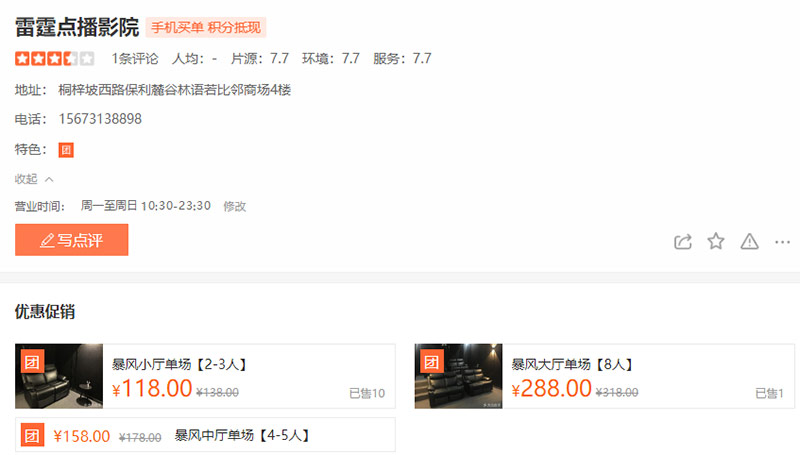This screenshot has width=800, height=455.
Task: Open 手机买单 积分抵现 promo tag
Action: [206, 28]
